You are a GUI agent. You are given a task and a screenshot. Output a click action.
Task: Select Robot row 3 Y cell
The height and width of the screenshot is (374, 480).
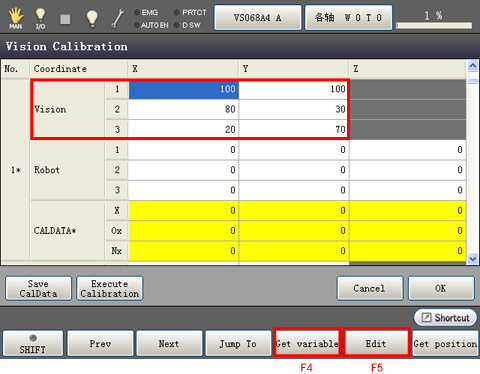pos(294,190)
